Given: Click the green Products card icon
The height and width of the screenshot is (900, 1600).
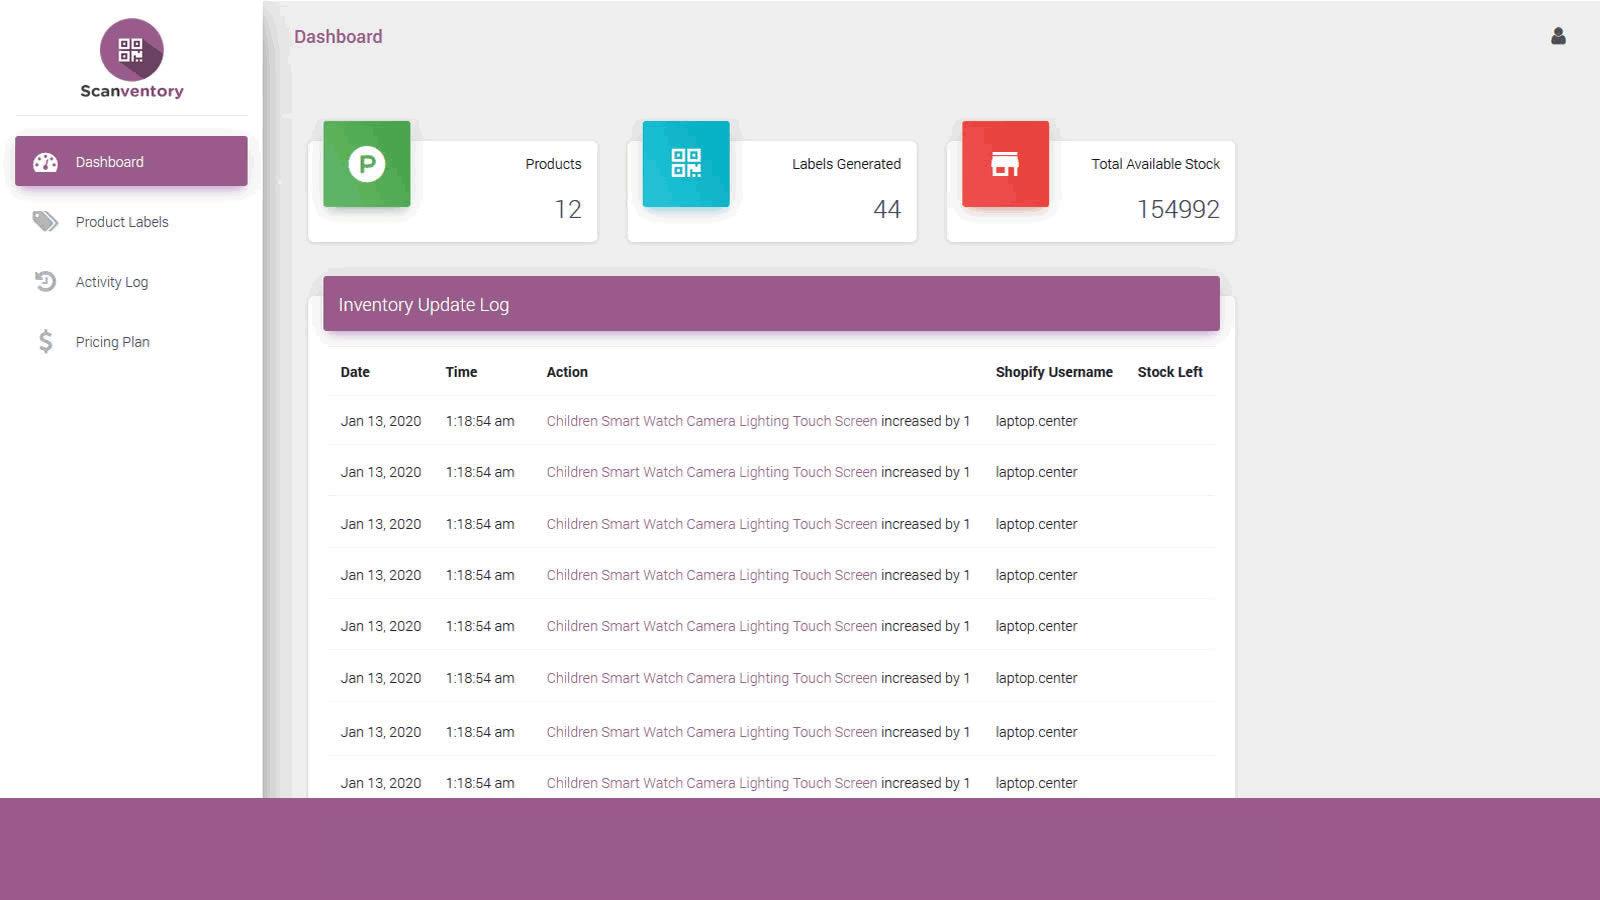Looking at the screenshot, I should tap(366, 164).
